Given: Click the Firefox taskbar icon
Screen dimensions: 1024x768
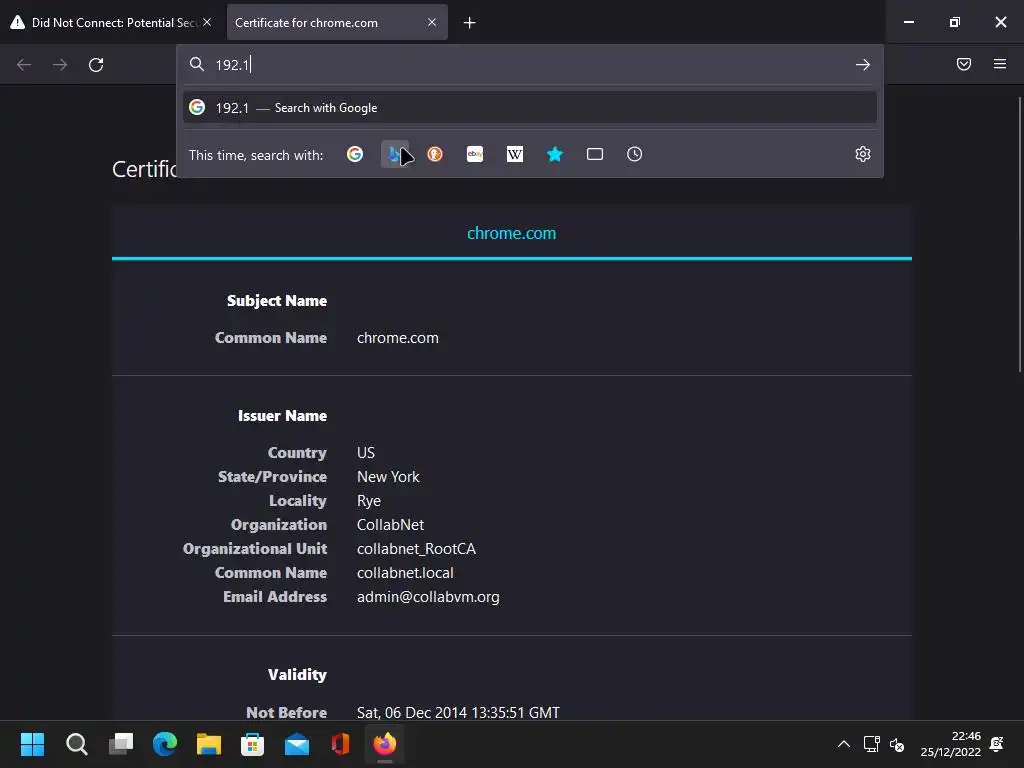Looking at the screenshot, I should click(x=385, y=744).
